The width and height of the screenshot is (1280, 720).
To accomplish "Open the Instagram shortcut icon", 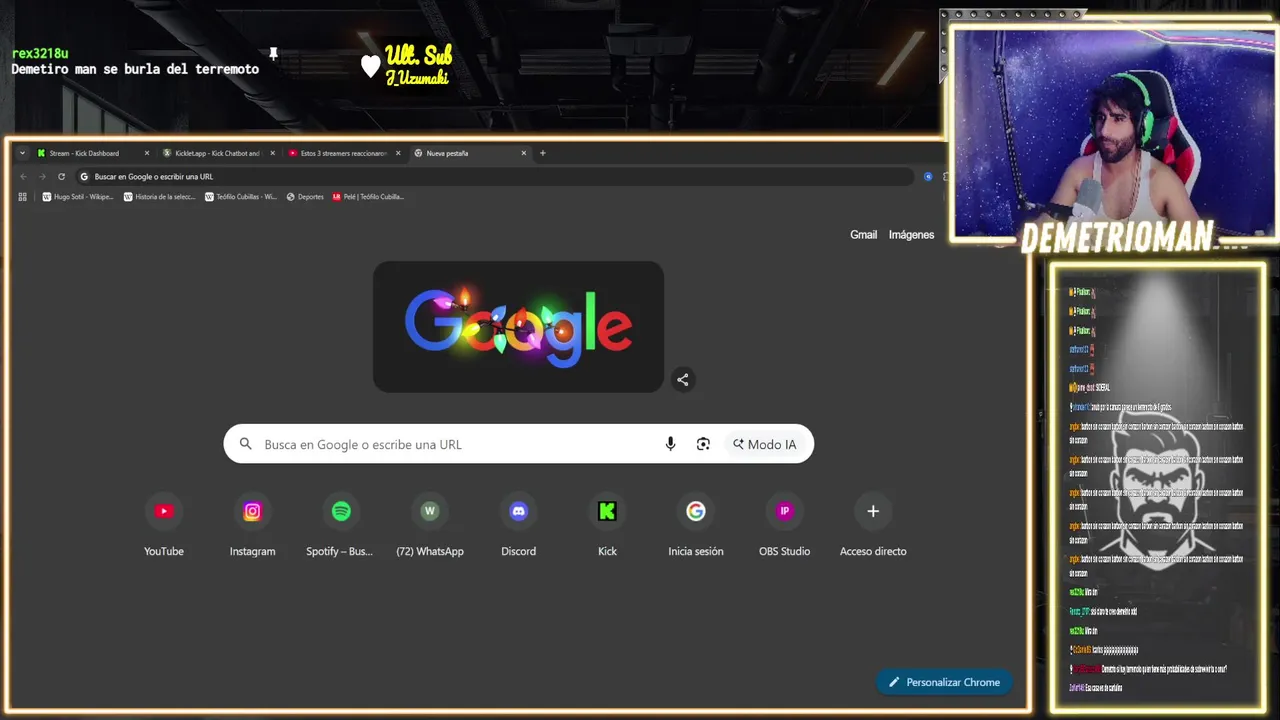I will pos(252,511).
